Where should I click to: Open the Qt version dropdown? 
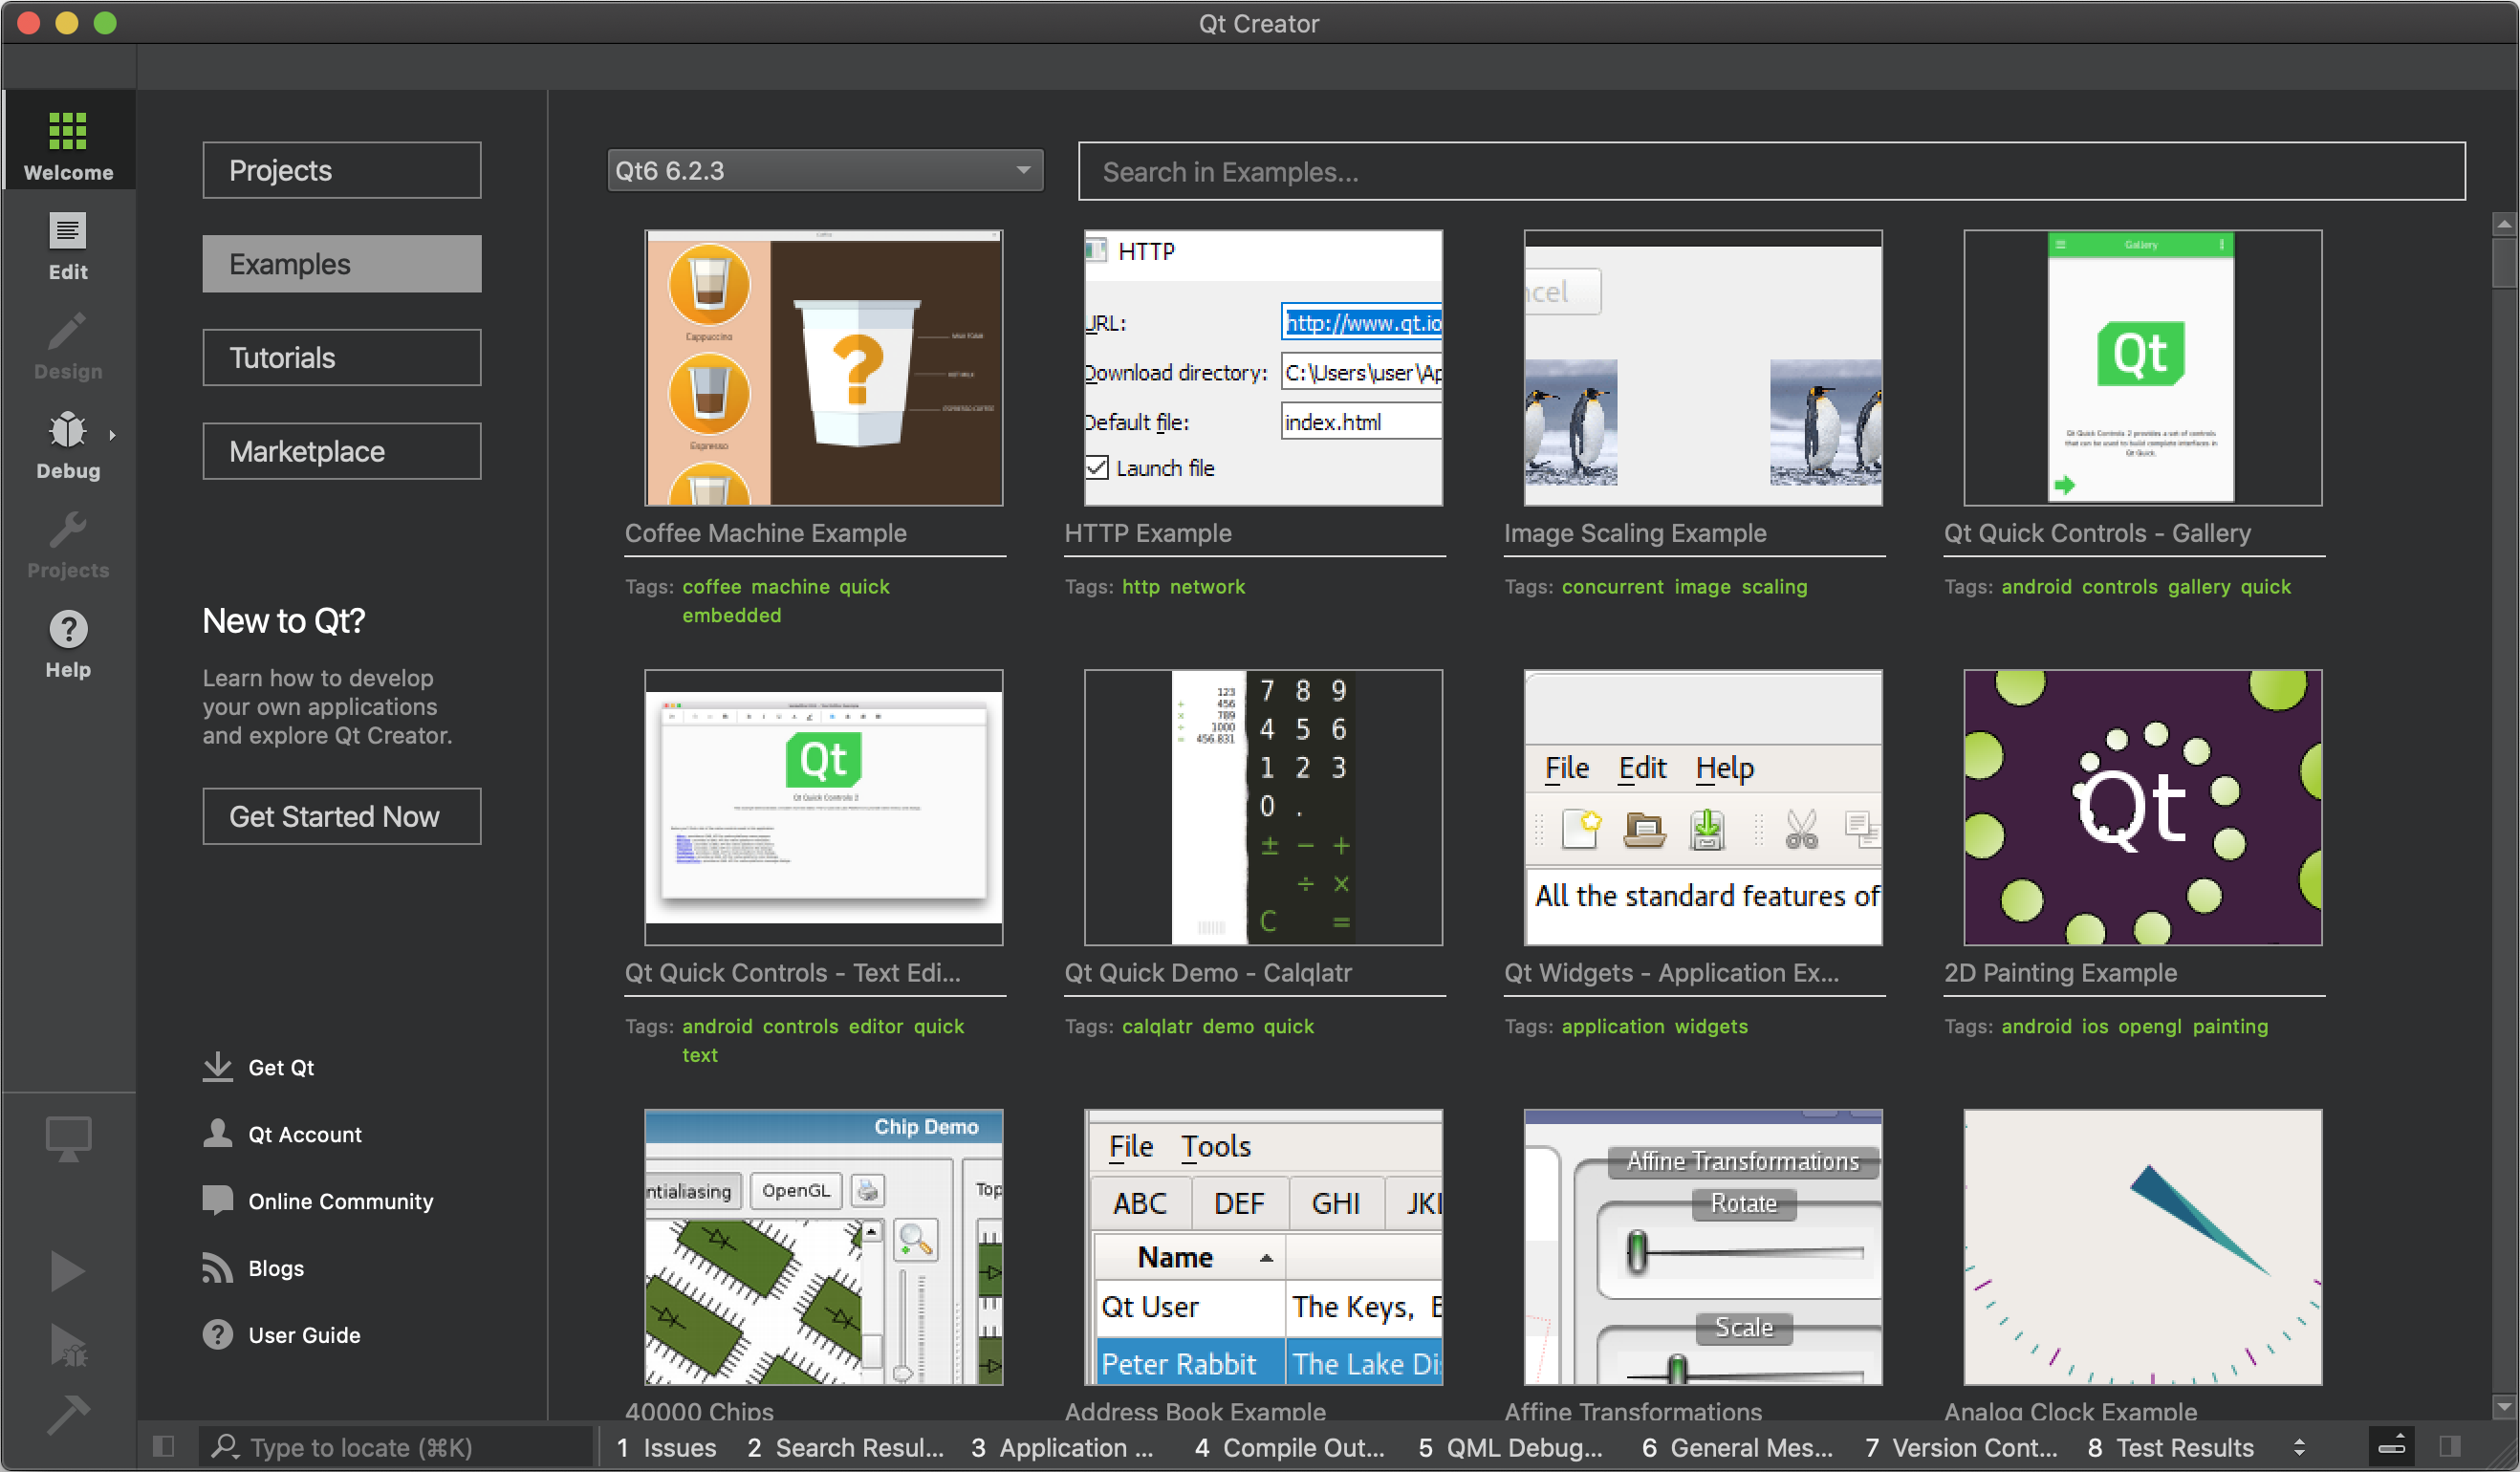[x=825, y=170]
